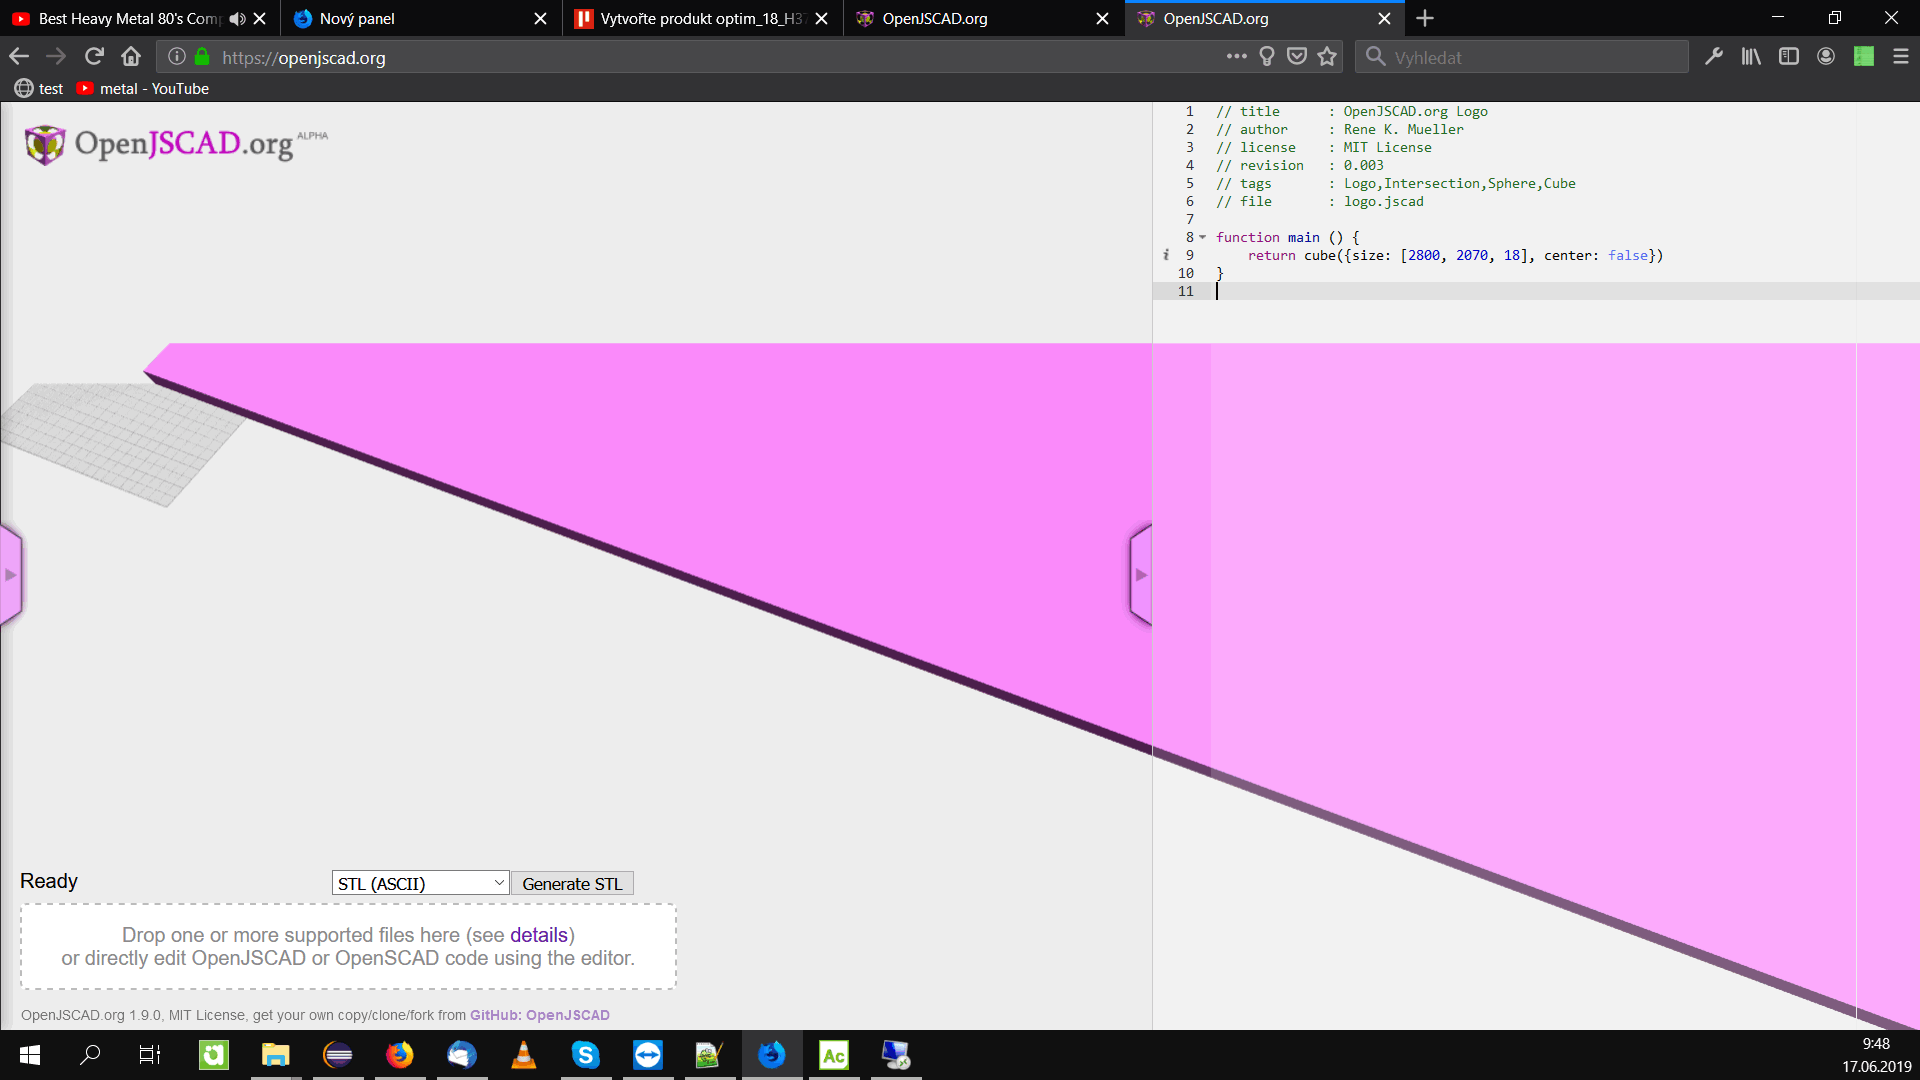Open Skype from the taskbar
Image resolution: width=1920 pixels, height=1080 pixels.
click(x=586, y=1055)
